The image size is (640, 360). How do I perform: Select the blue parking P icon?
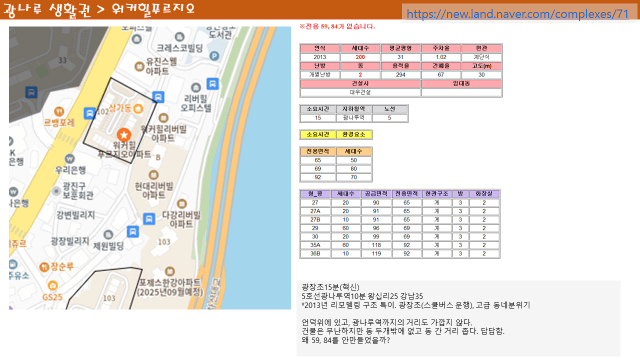[214, 56]
